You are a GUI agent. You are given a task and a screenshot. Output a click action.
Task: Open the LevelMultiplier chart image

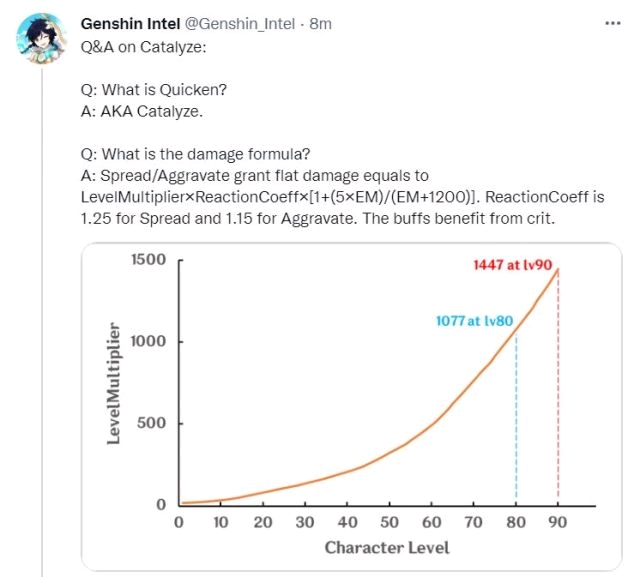(352, 406)
